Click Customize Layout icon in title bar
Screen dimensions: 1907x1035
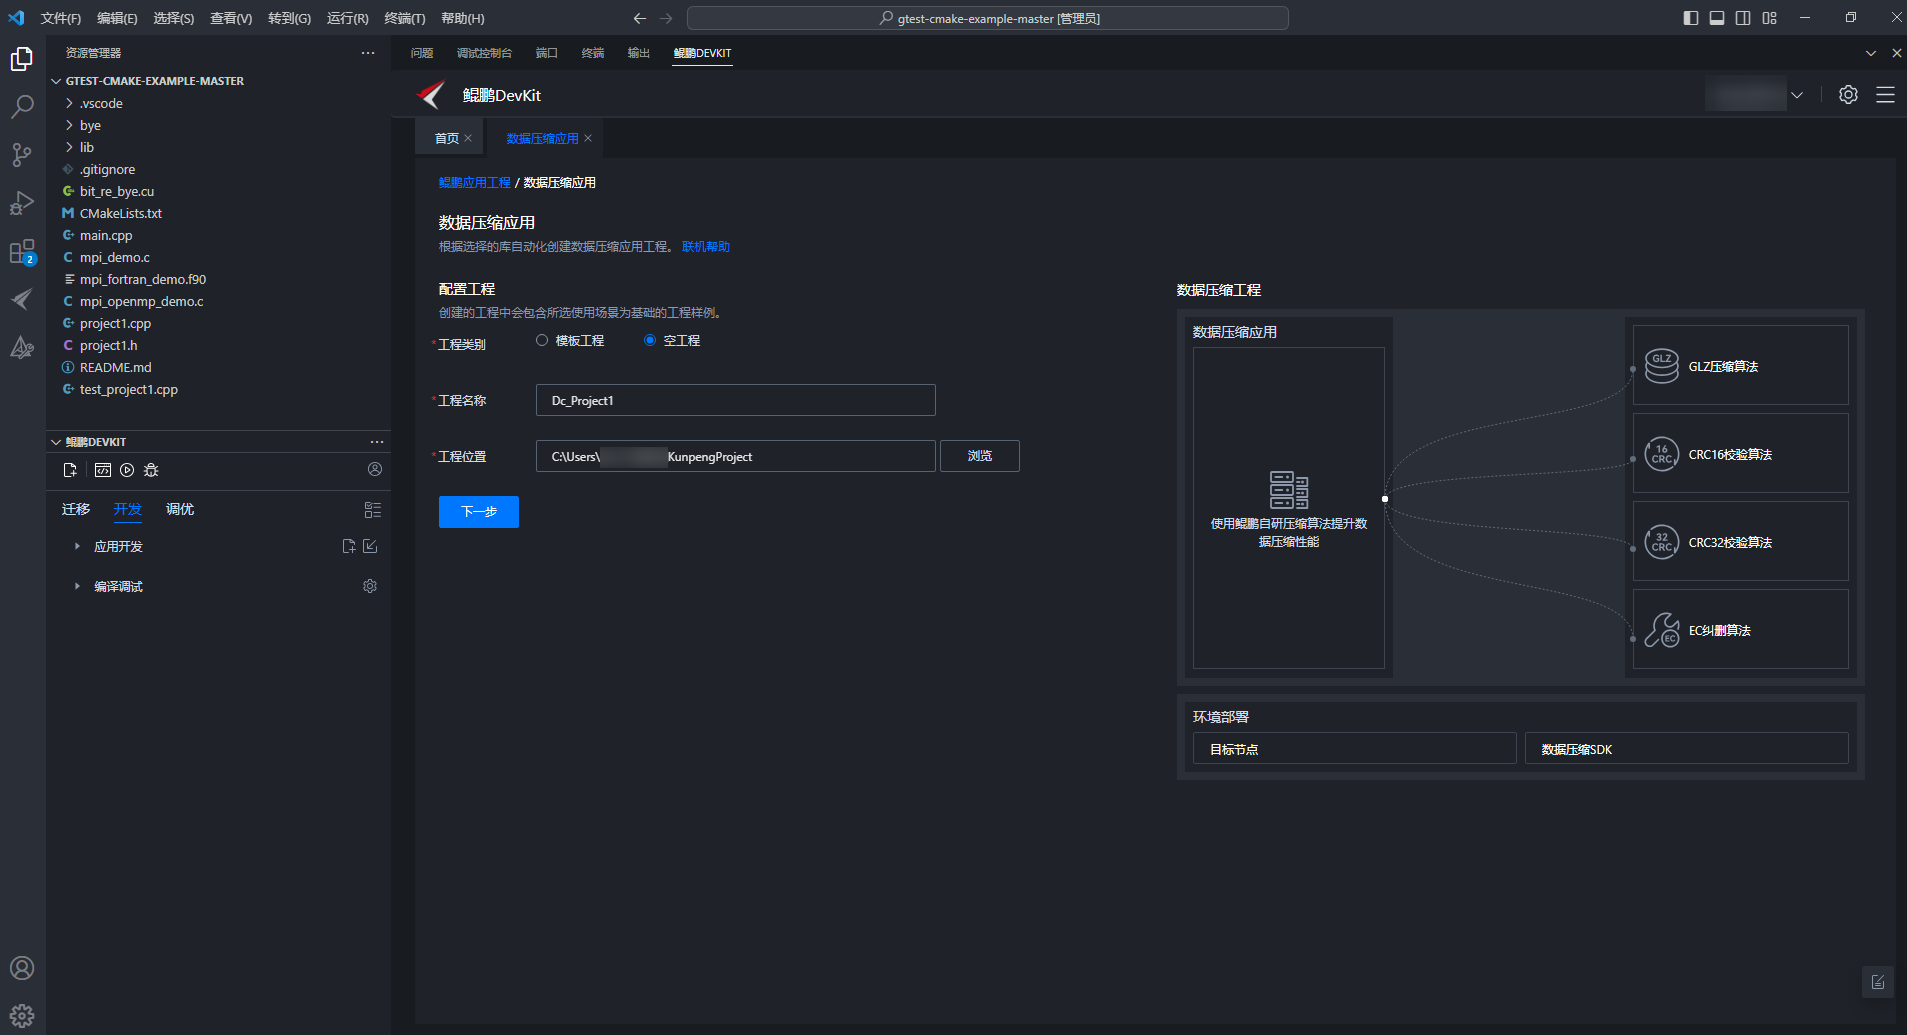click(x=1769, y=18)
